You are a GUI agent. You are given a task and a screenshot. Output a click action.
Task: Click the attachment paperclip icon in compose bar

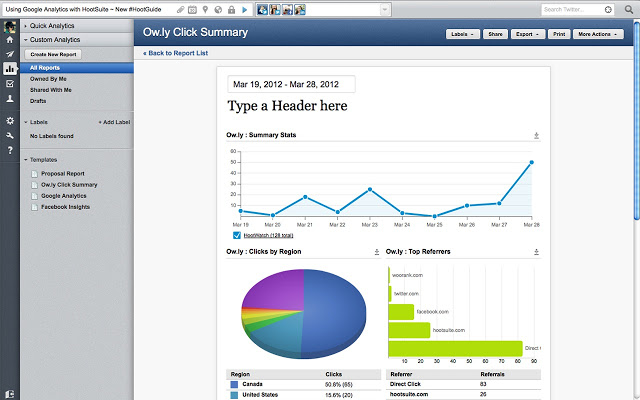point(180,9)
